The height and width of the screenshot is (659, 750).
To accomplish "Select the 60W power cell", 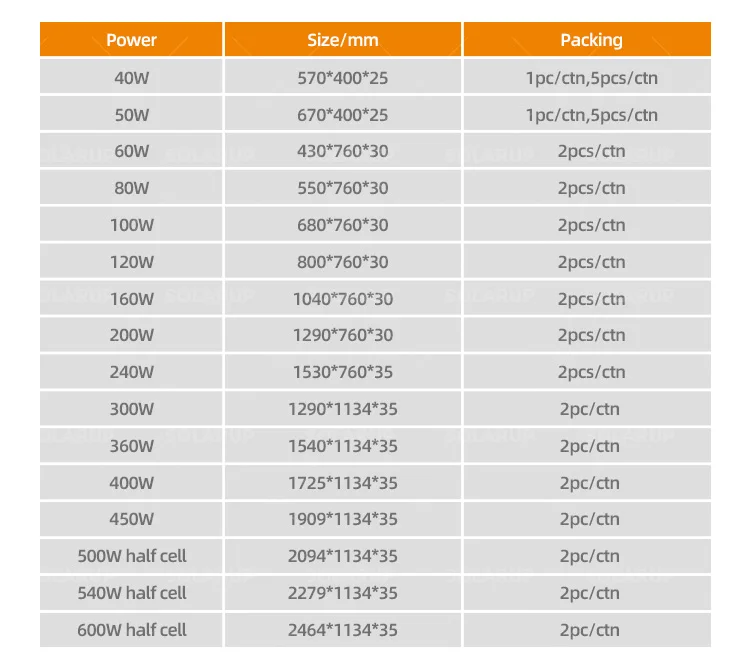I will coord(131,152).
